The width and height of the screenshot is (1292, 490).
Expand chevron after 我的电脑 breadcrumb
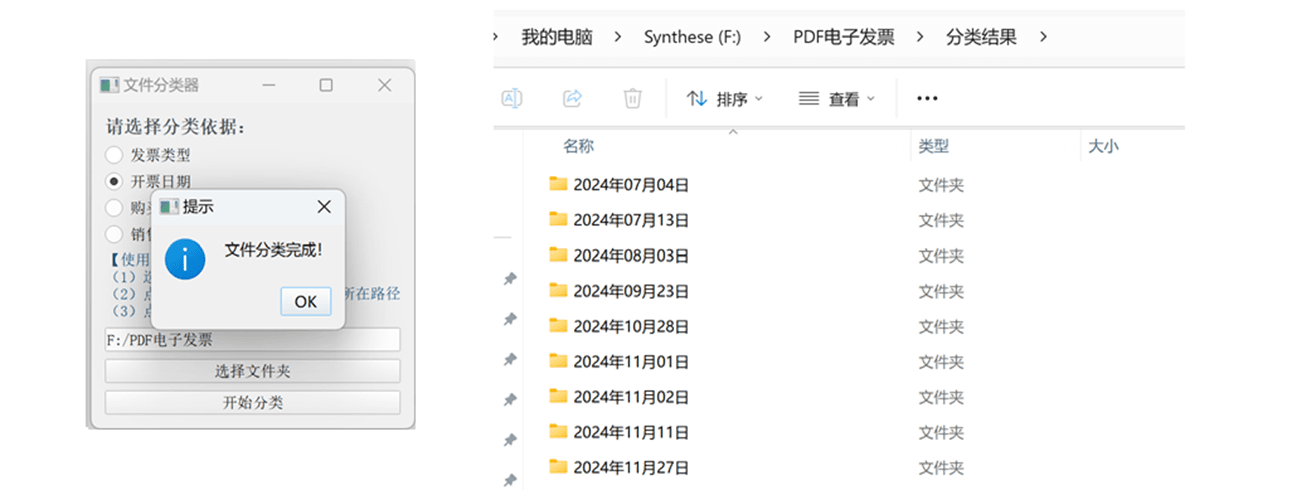(x=618, y=38)
